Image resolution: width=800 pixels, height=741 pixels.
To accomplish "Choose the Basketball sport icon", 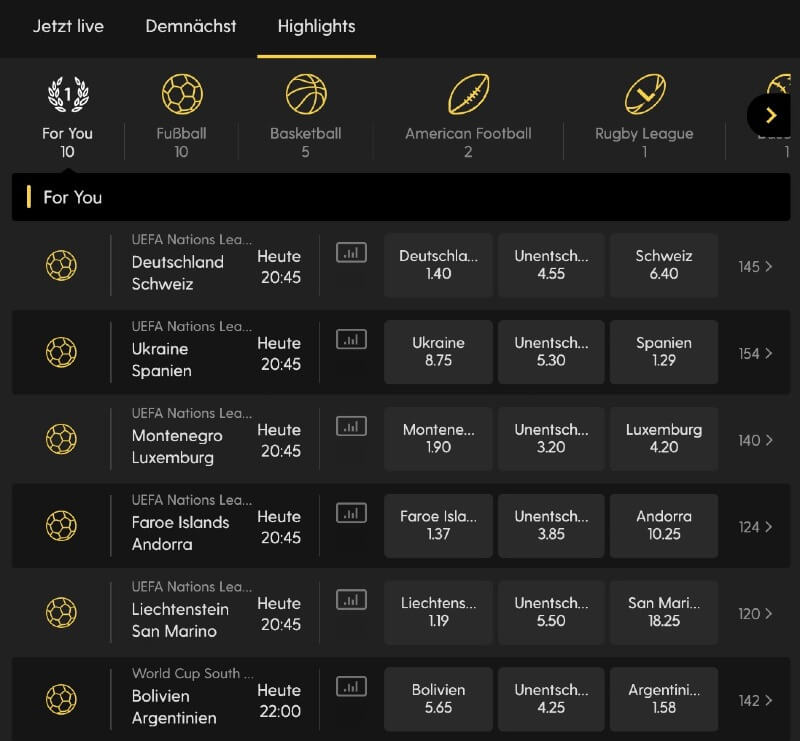I will 306,95.
